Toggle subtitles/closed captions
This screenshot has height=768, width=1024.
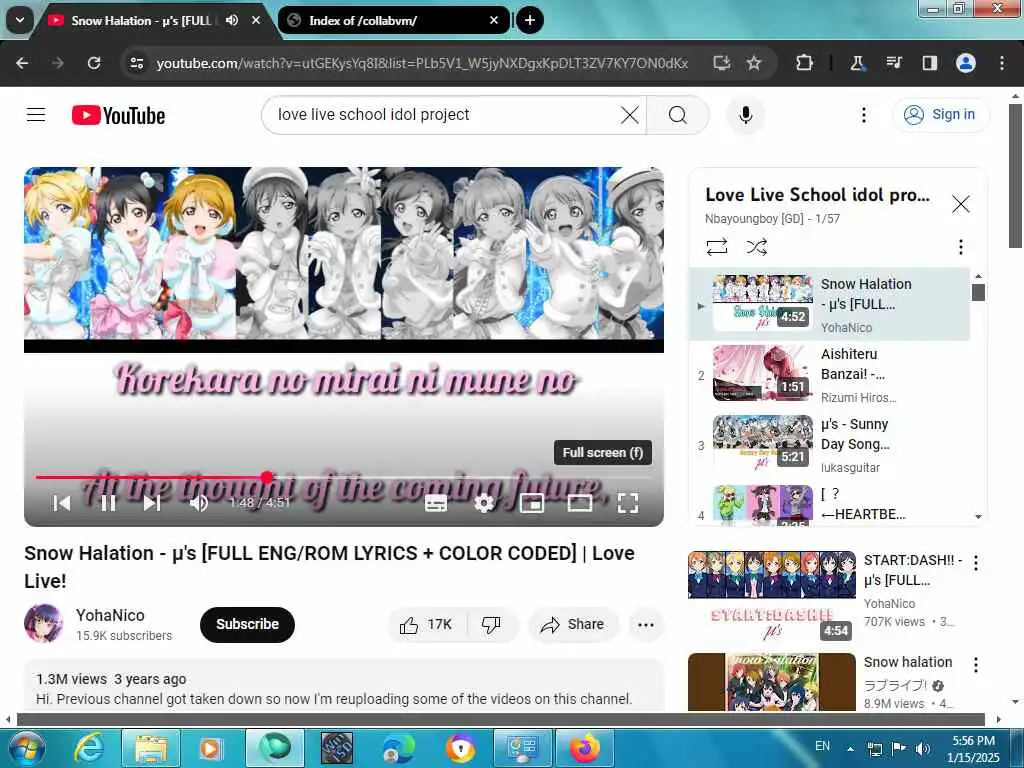coord(436,504)
